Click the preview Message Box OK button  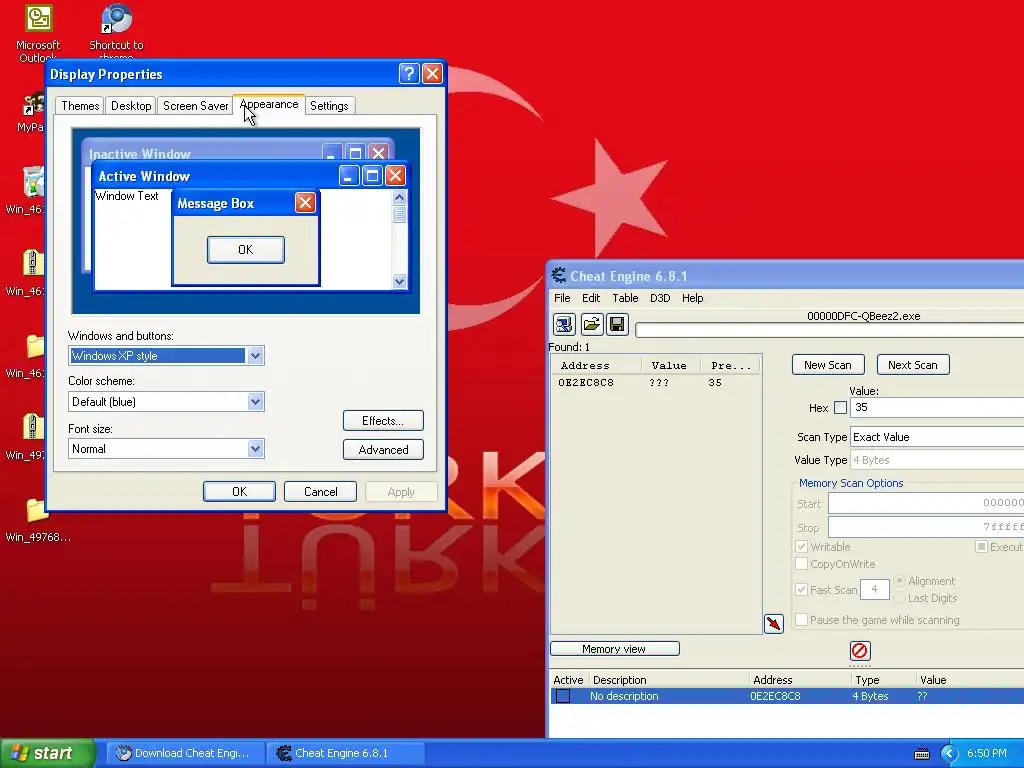click(246, 249)
